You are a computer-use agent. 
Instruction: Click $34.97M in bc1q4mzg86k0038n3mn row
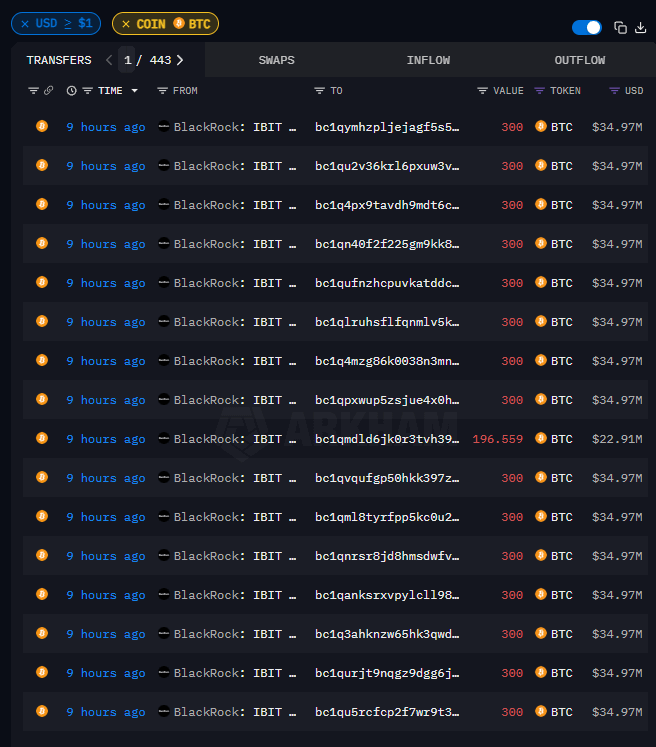[617, 361]
